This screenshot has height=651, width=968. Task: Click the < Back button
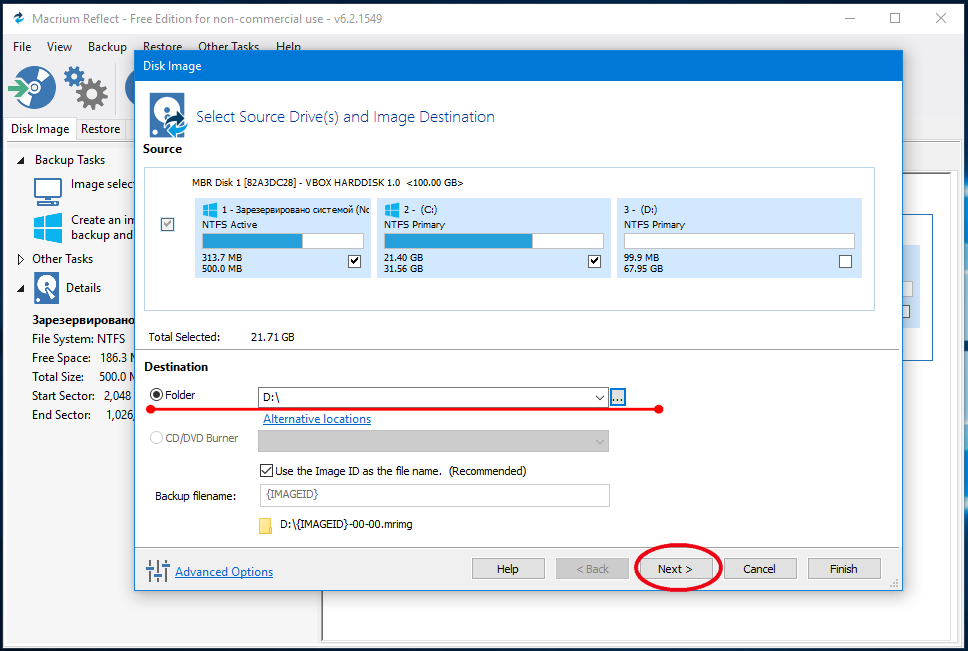tap(593, 569)
